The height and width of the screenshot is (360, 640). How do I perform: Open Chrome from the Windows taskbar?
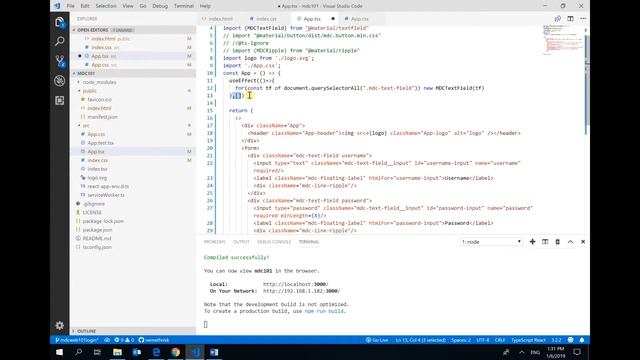(x=176, y=352)
